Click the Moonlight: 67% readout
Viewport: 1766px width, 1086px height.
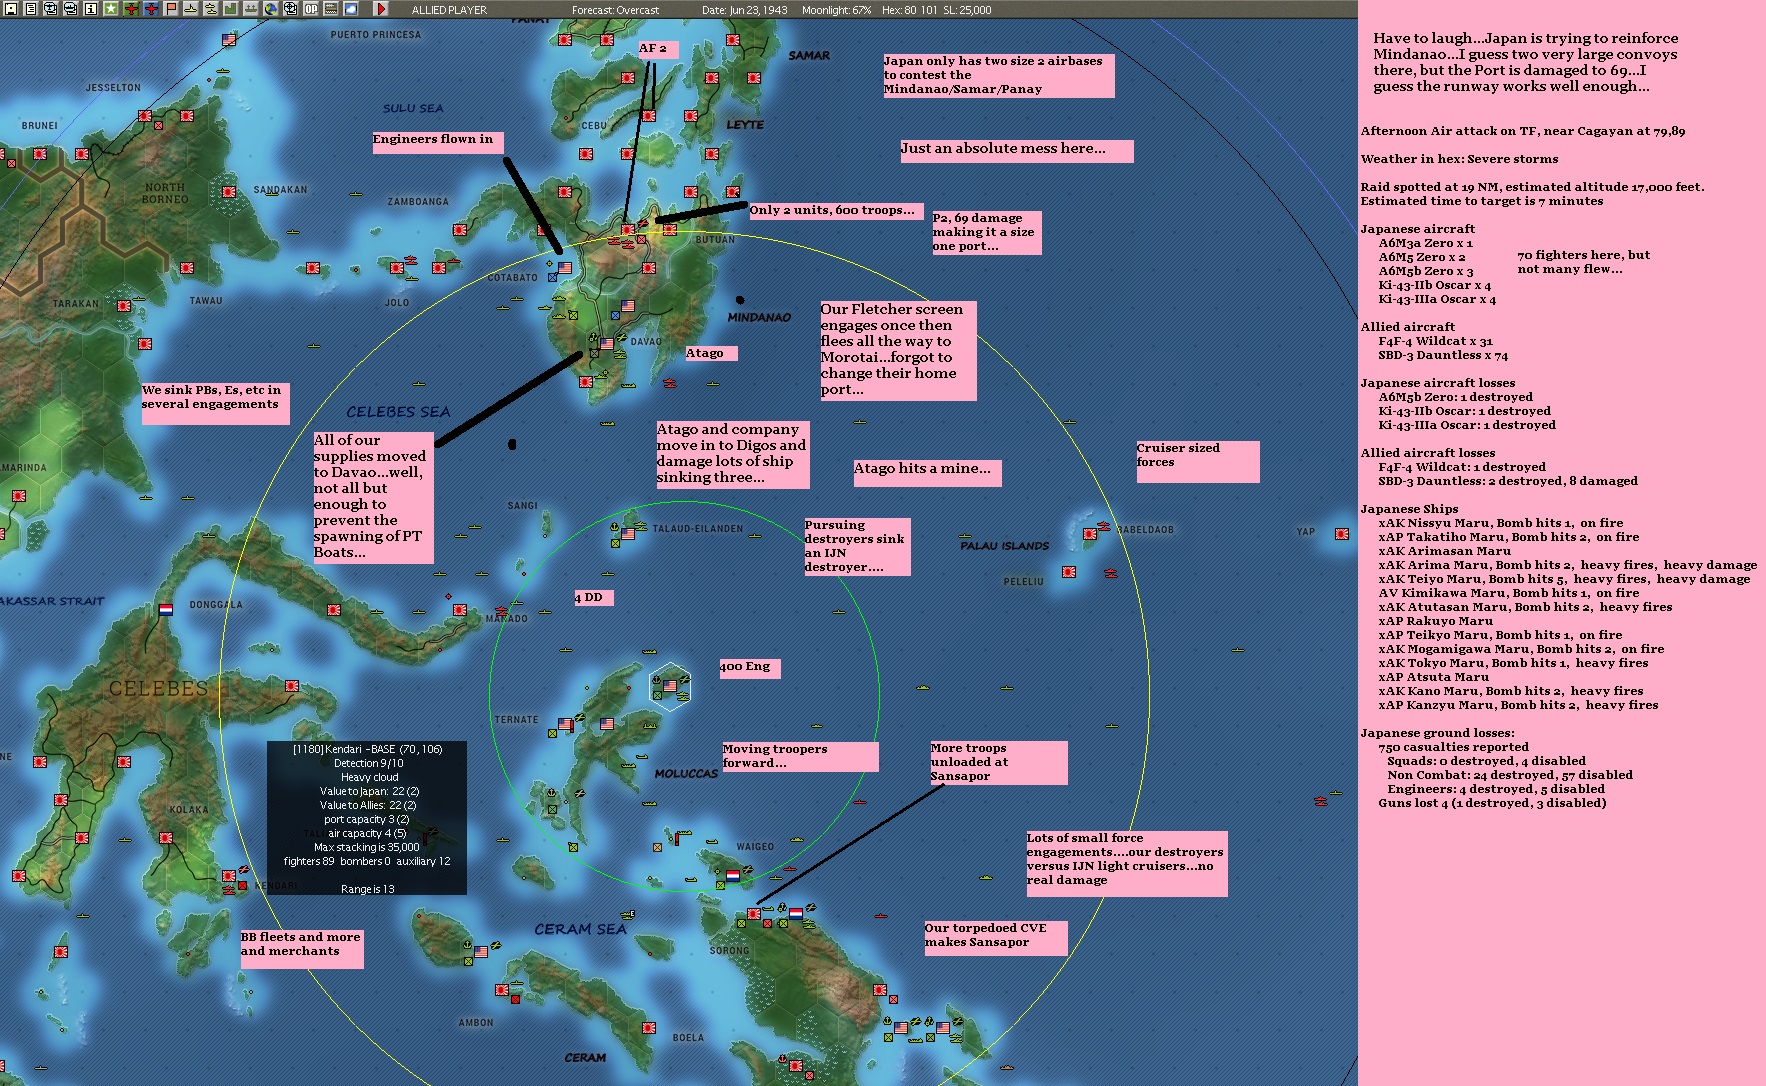837,10
